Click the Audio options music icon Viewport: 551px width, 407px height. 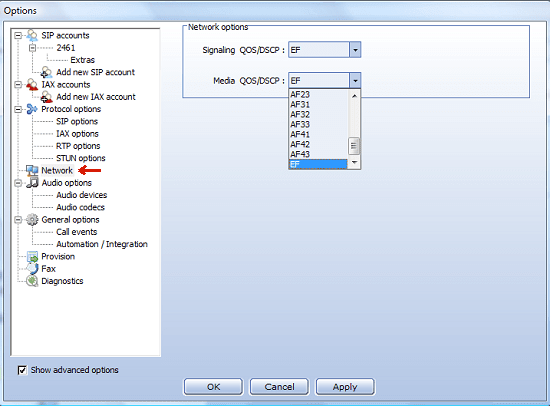(x=32, y=183)
